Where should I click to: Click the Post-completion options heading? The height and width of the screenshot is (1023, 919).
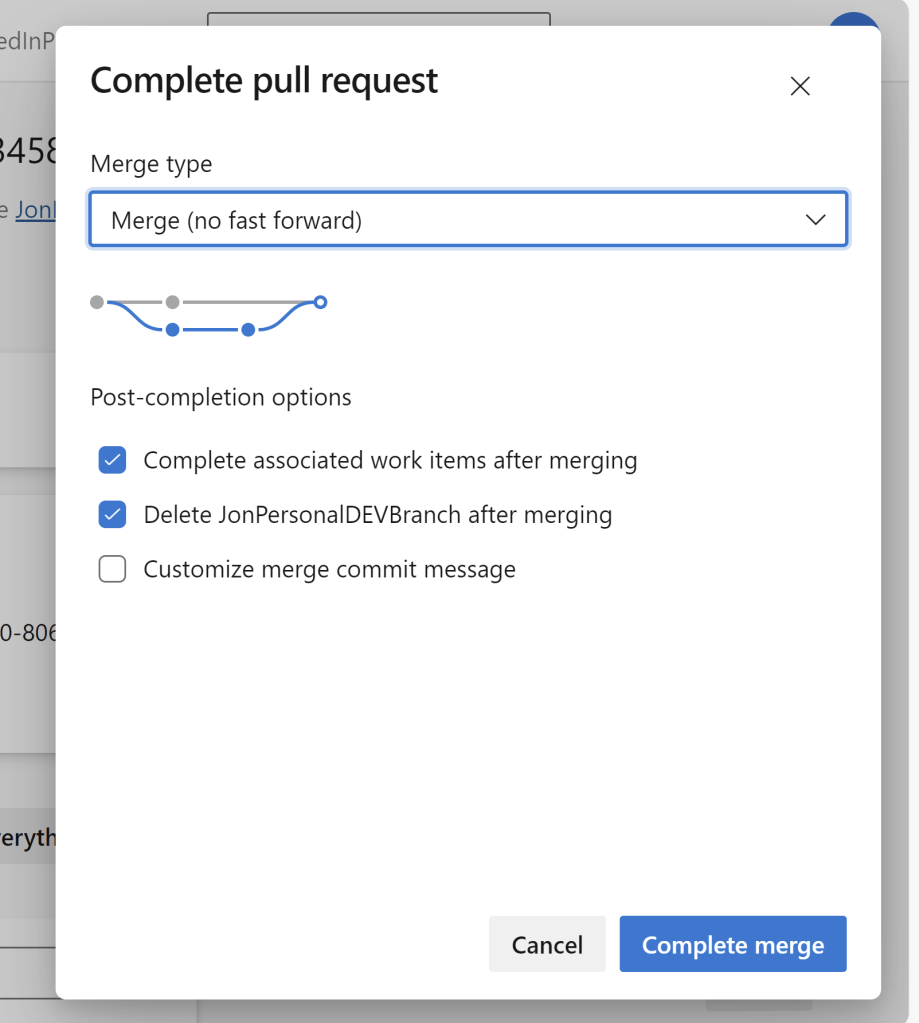click(221, 397)
